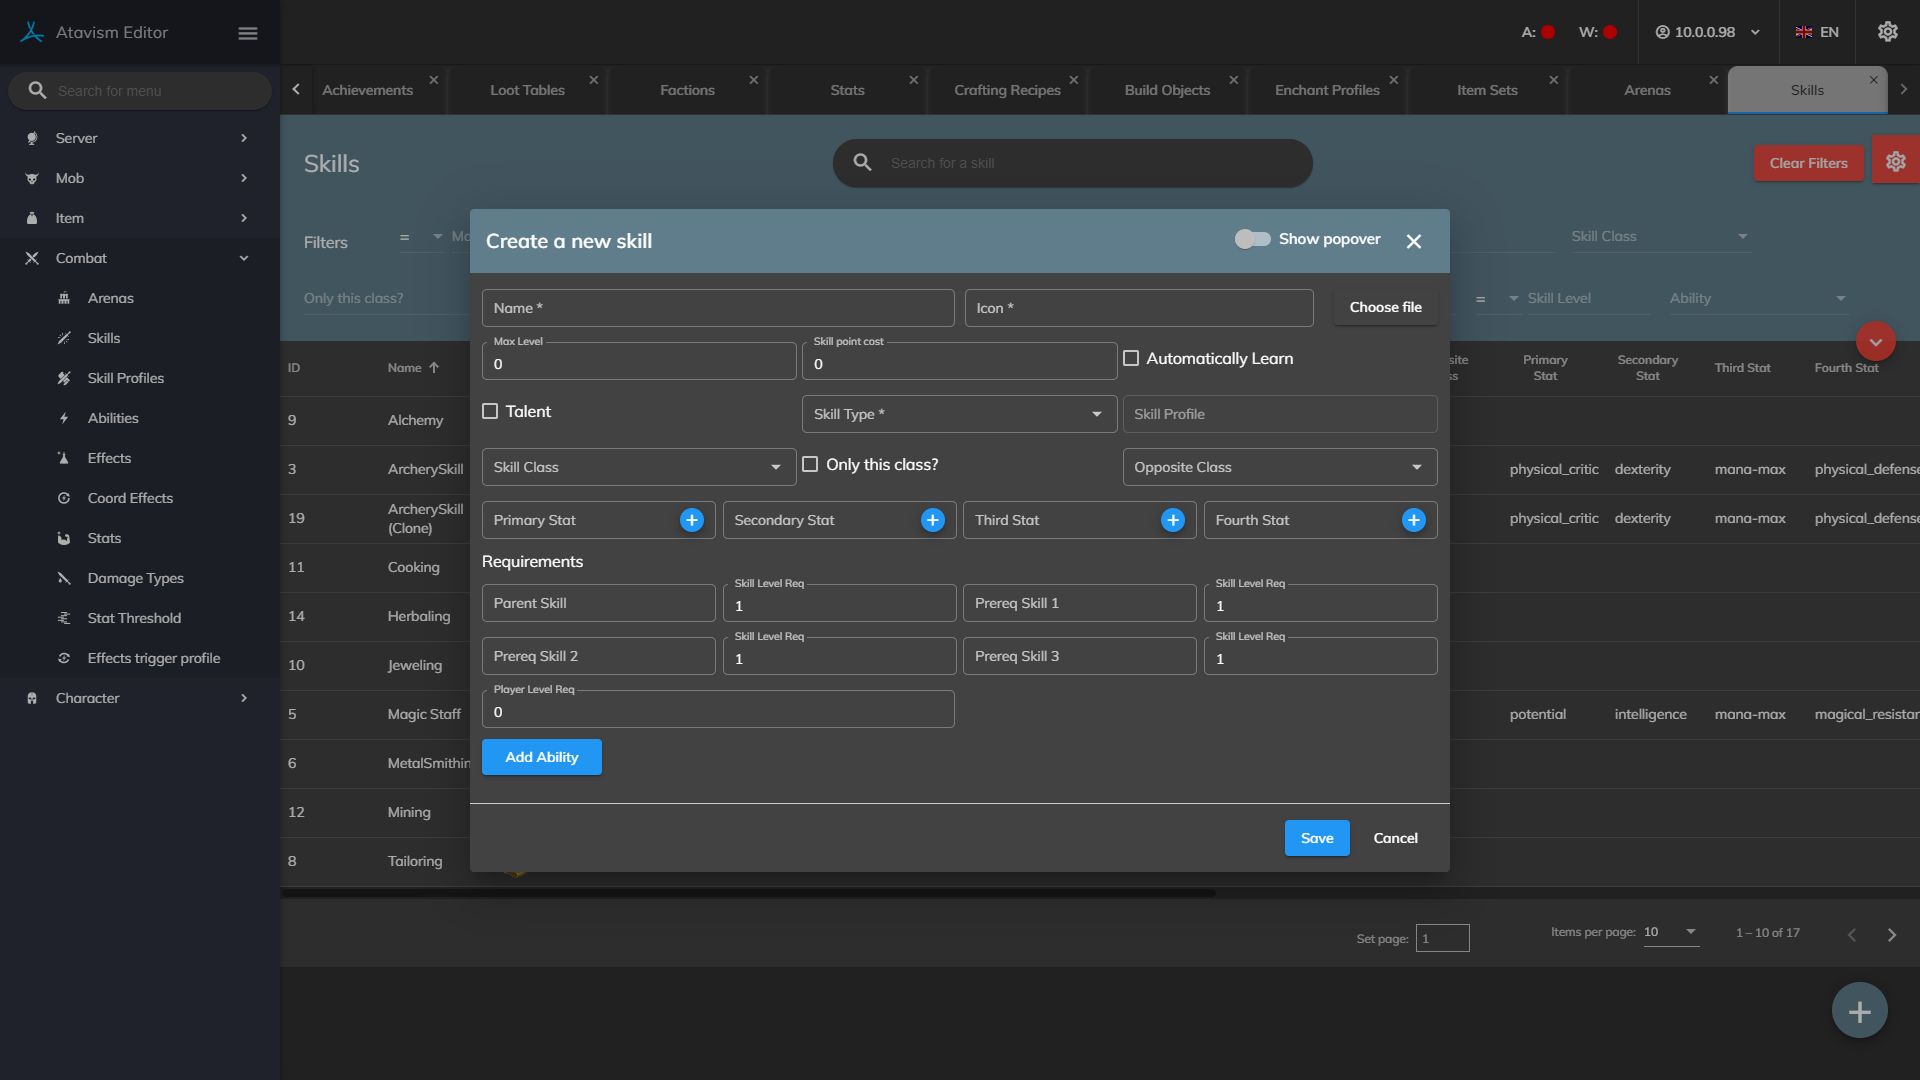Viewport: 1920px width, 1080px height.
Task: Open the top-right settings gear icon
Action: click(x=1887, y=32)
